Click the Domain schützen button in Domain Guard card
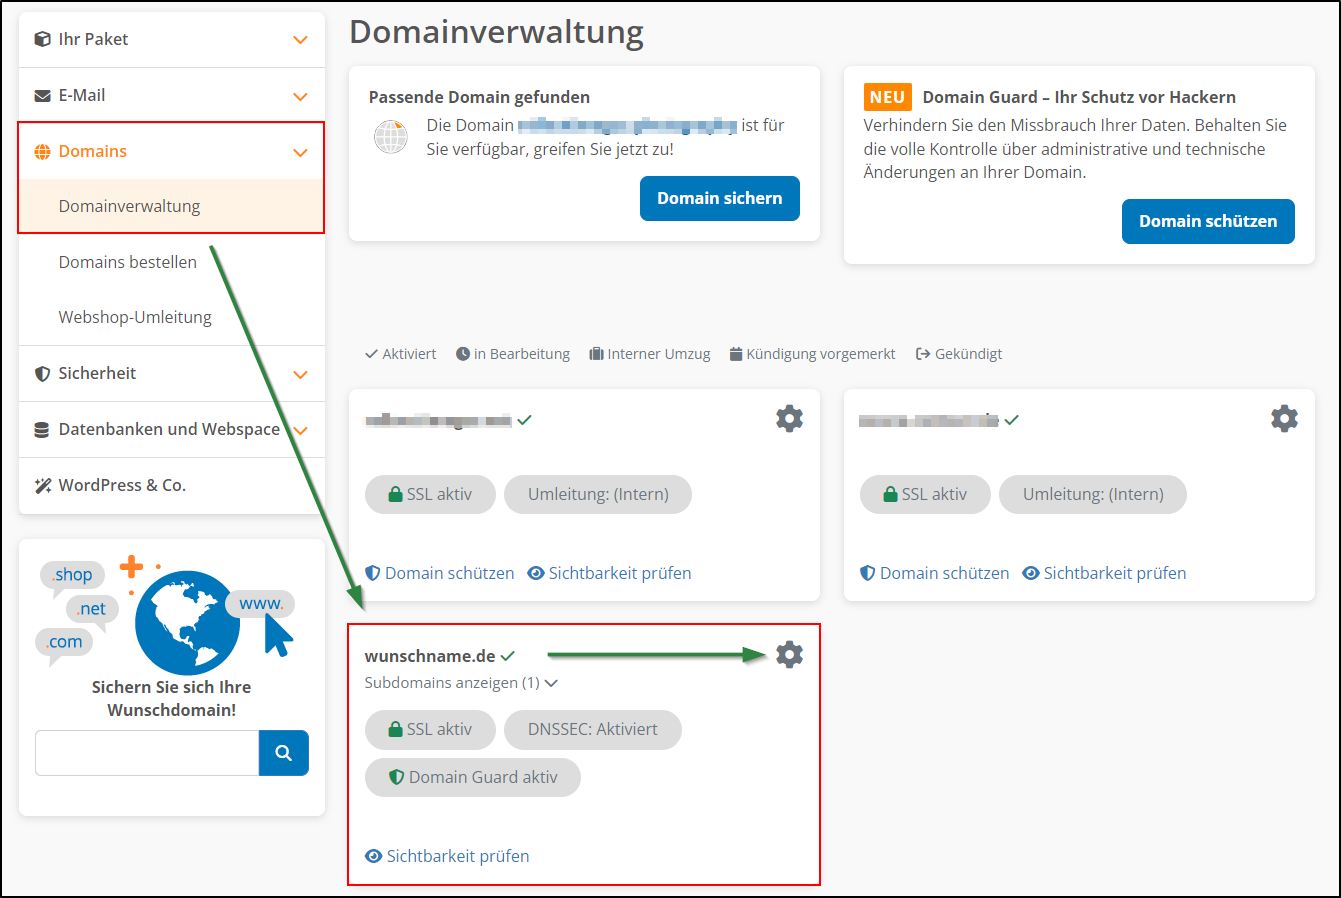The width and height of the screenshot is (1341, 898). [1208, 221]
